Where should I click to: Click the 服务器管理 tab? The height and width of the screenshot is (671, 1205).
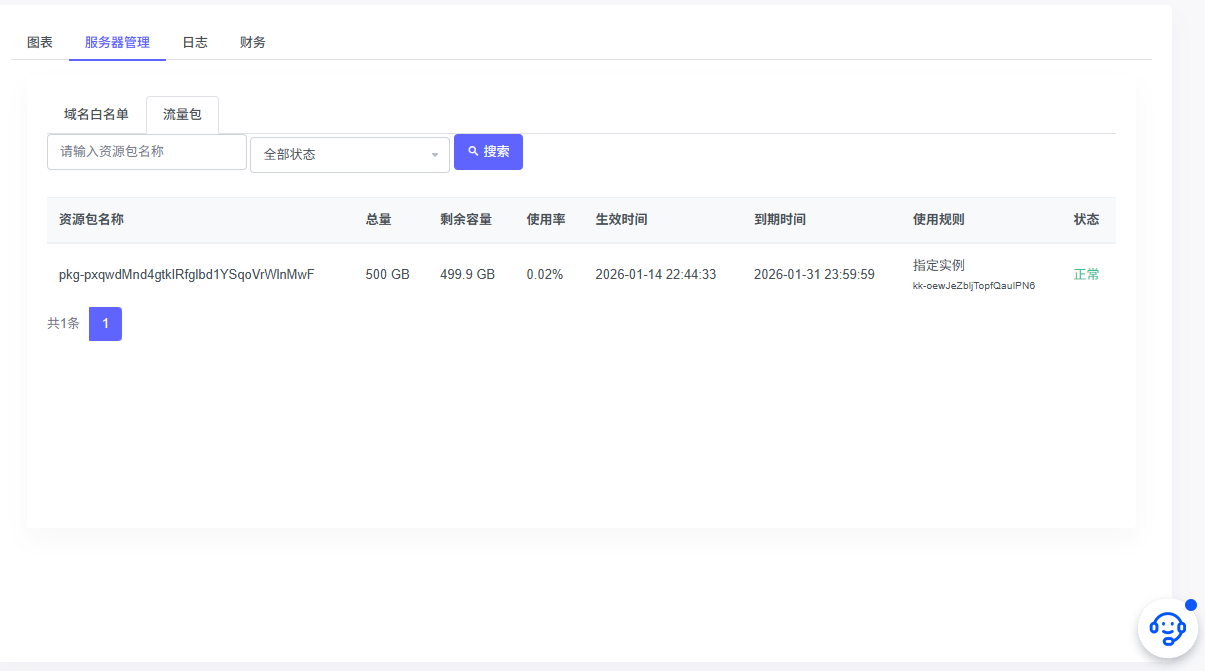point(117,42)
